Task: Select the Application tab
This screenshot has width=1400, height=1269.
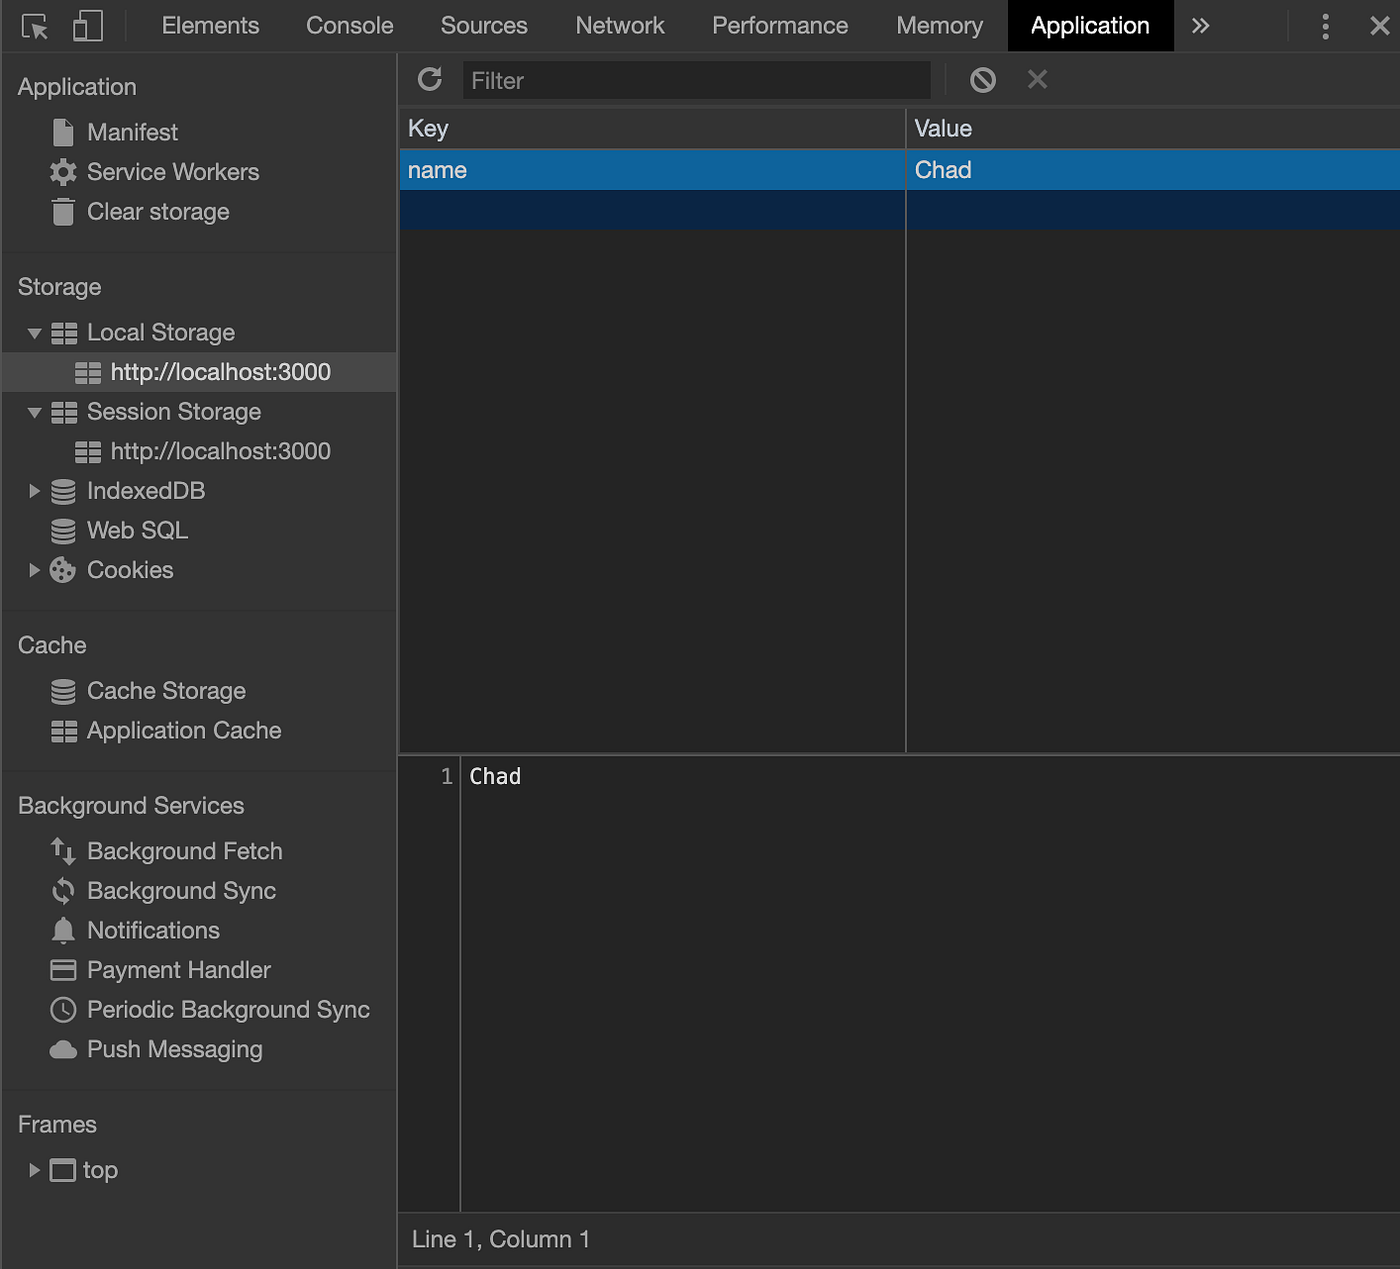Action: point(1090,26)
